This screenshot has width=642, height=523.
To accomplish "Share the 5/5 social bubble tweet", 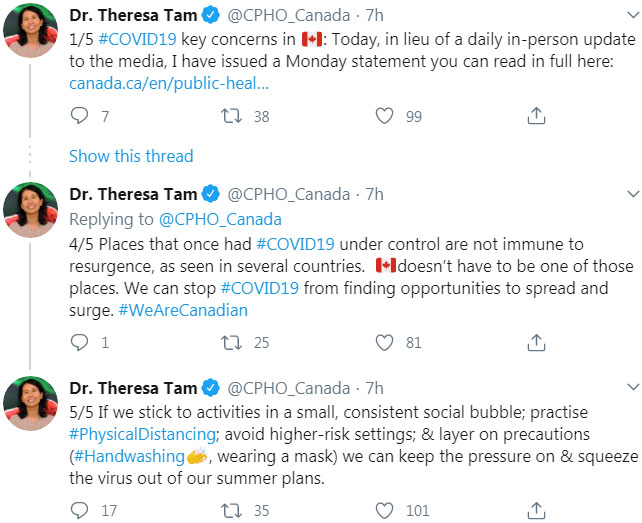I will point(536,510).
